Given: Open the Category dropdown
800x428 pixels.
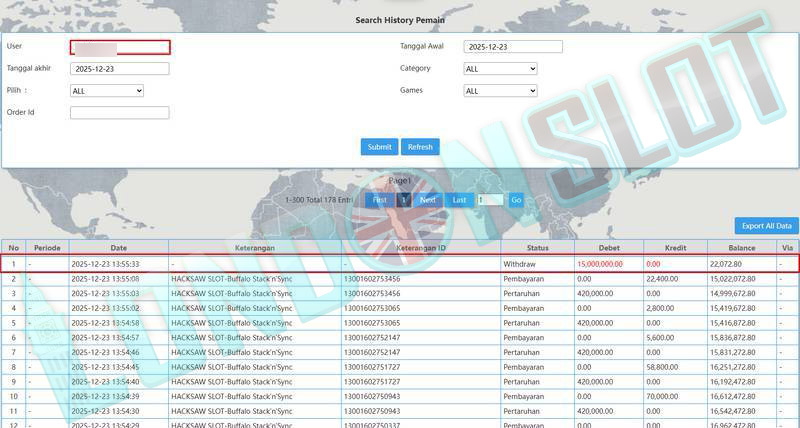Looking at the screenshot, I should pyautogui.click(x=500, y=69).
